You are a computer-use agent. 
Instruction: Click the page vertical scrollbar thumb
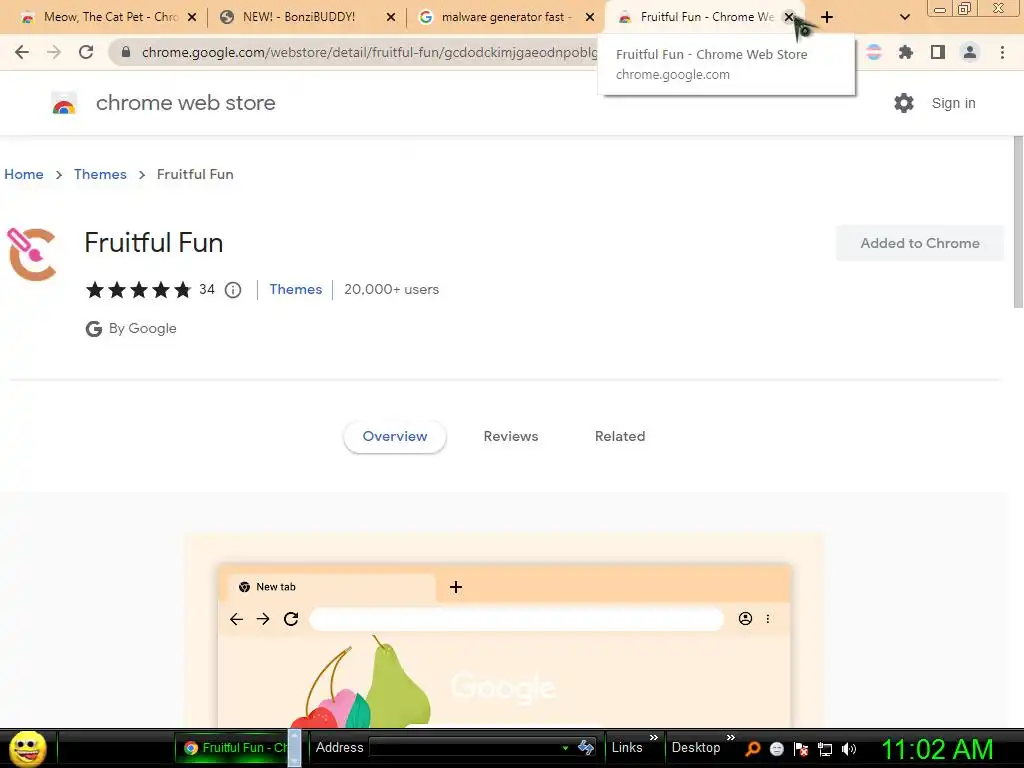1018,222
